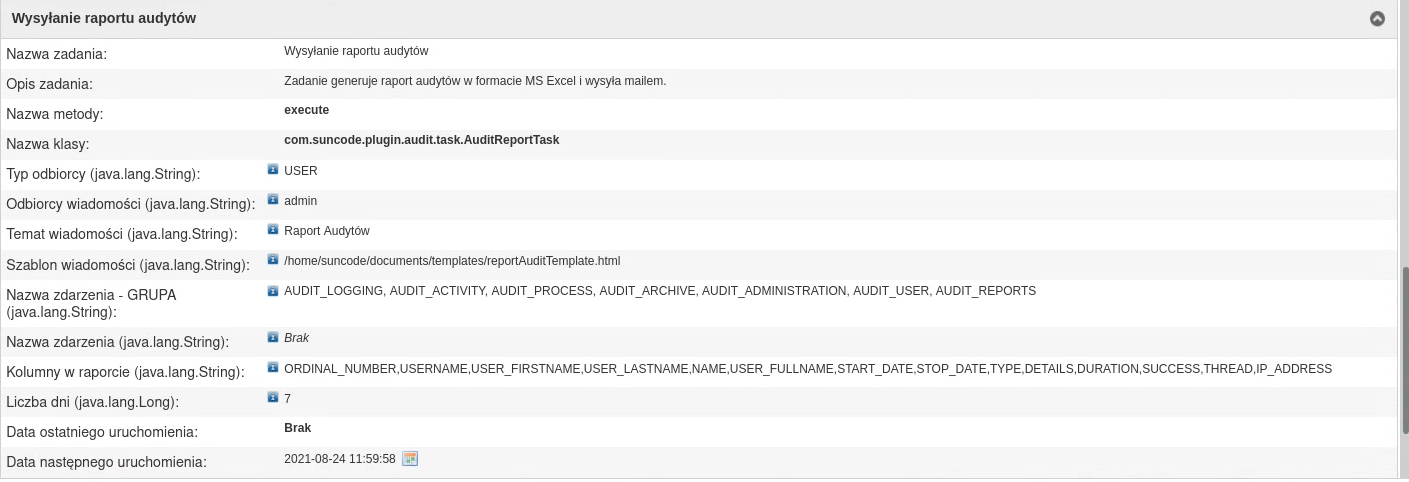
Task: Click the next run date 2021-08-24 11:59:58
Action: (340, 459)
